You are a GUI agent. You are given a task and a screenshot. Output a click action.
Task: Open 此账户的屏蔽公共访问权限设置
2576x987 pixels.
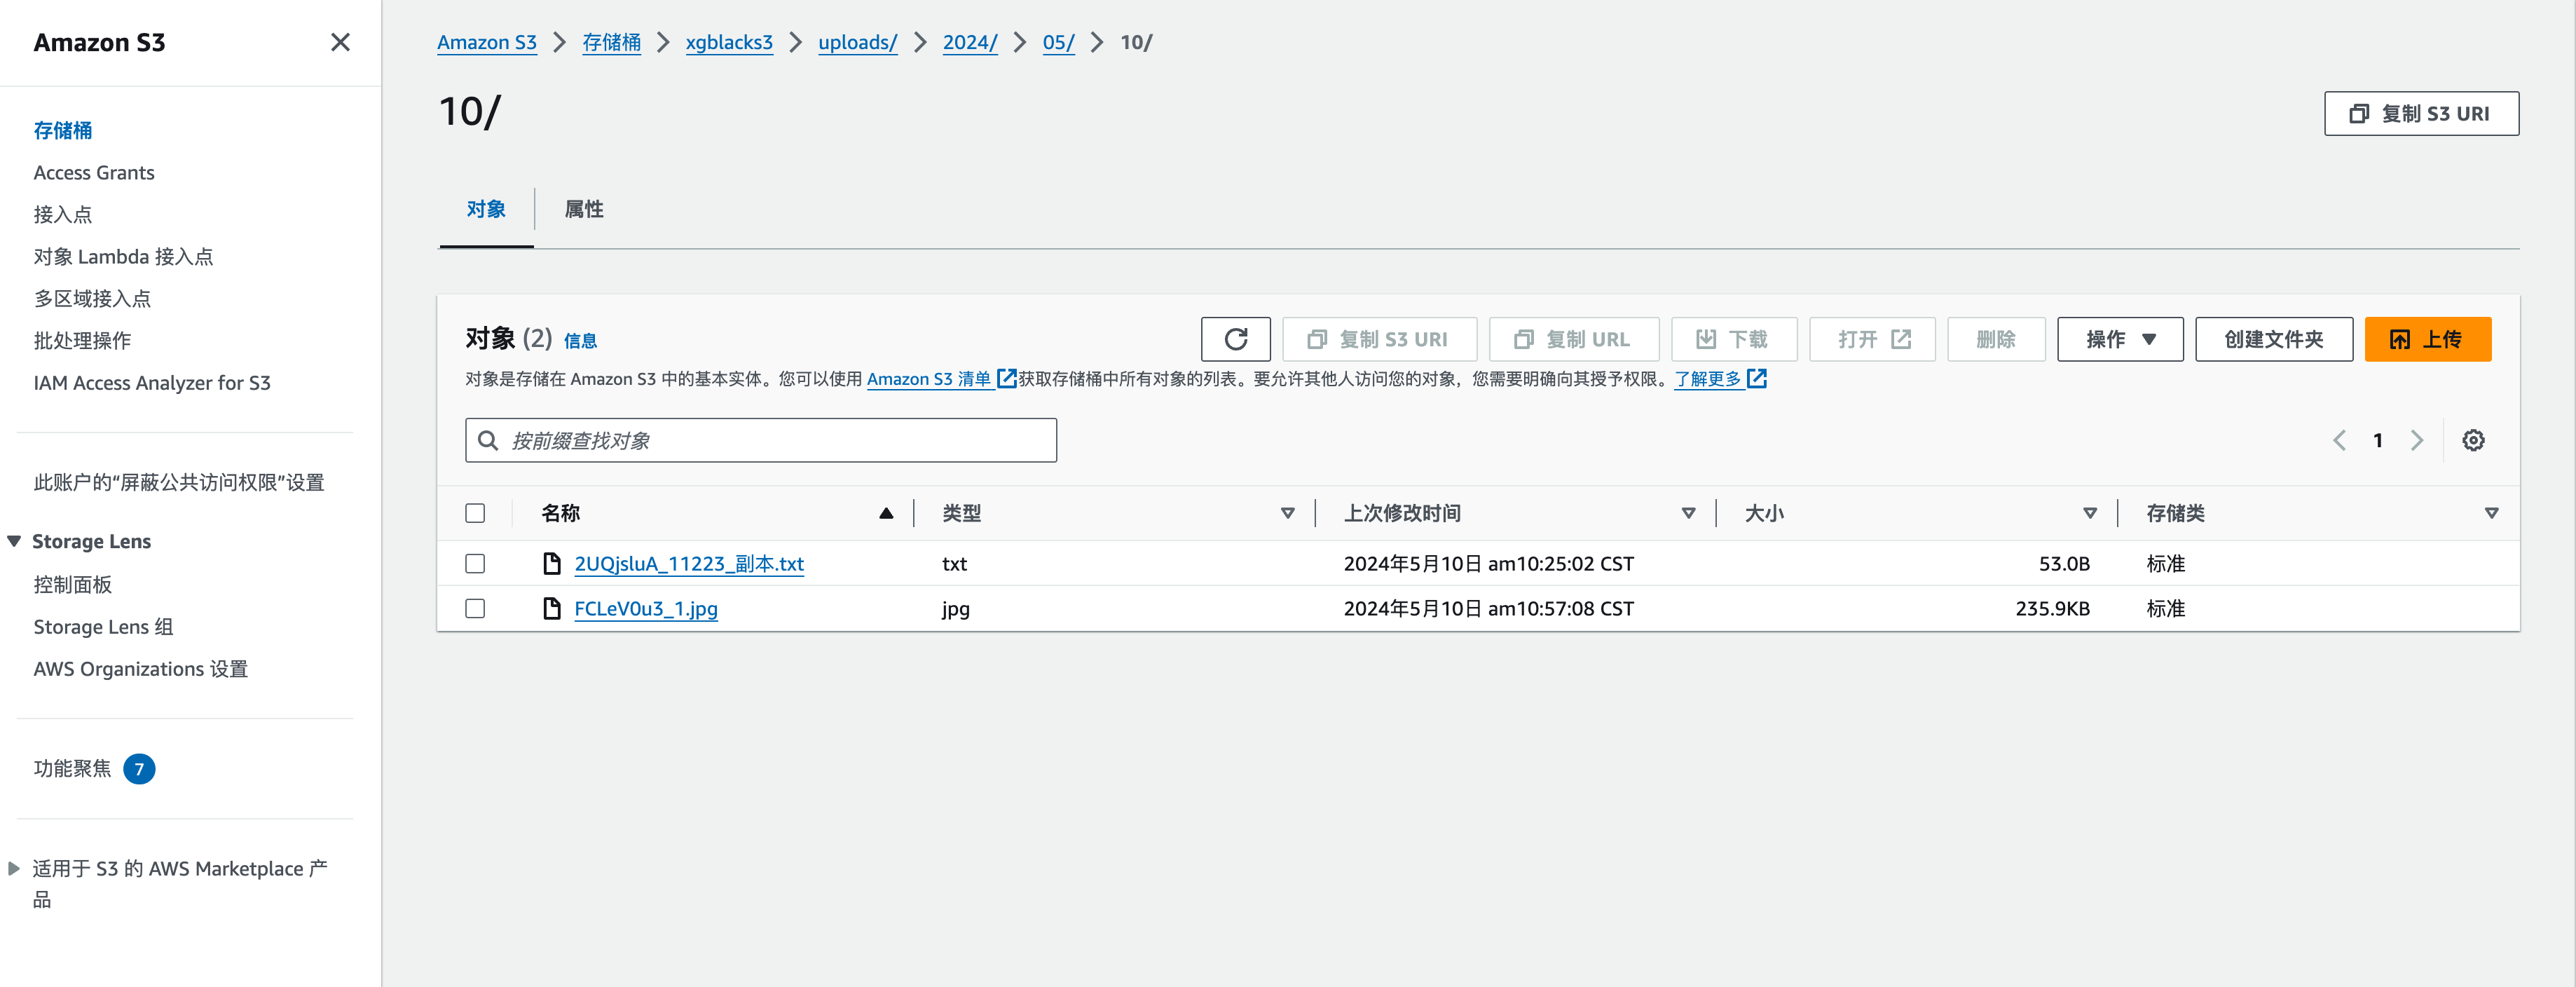tap(179, 482)
